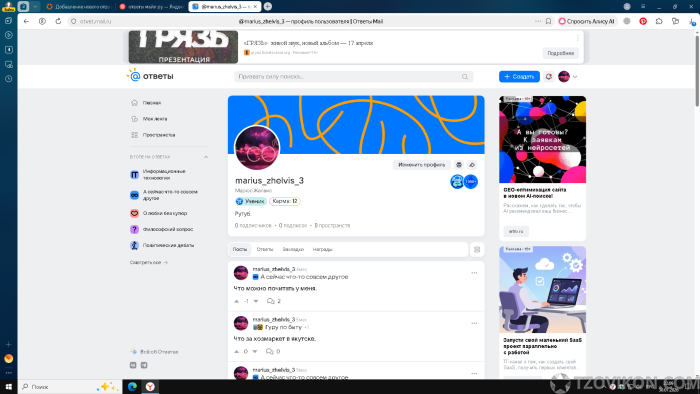Click the last icon in profile action row

pos(472,165)
